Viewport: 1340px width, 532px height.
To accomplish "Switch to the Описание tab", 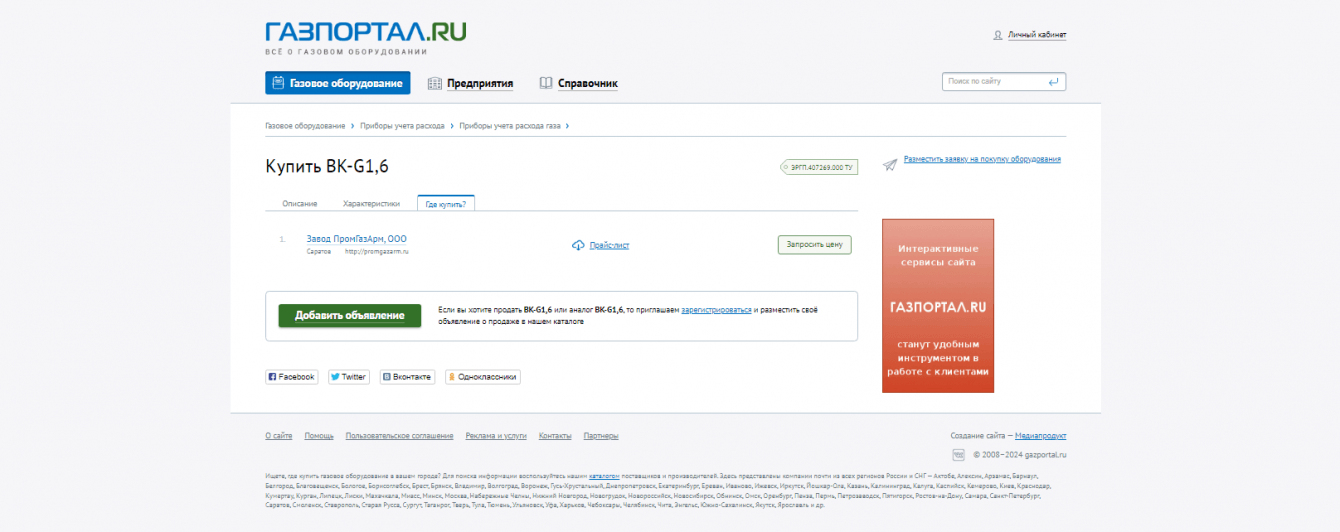I will (299, 204).
